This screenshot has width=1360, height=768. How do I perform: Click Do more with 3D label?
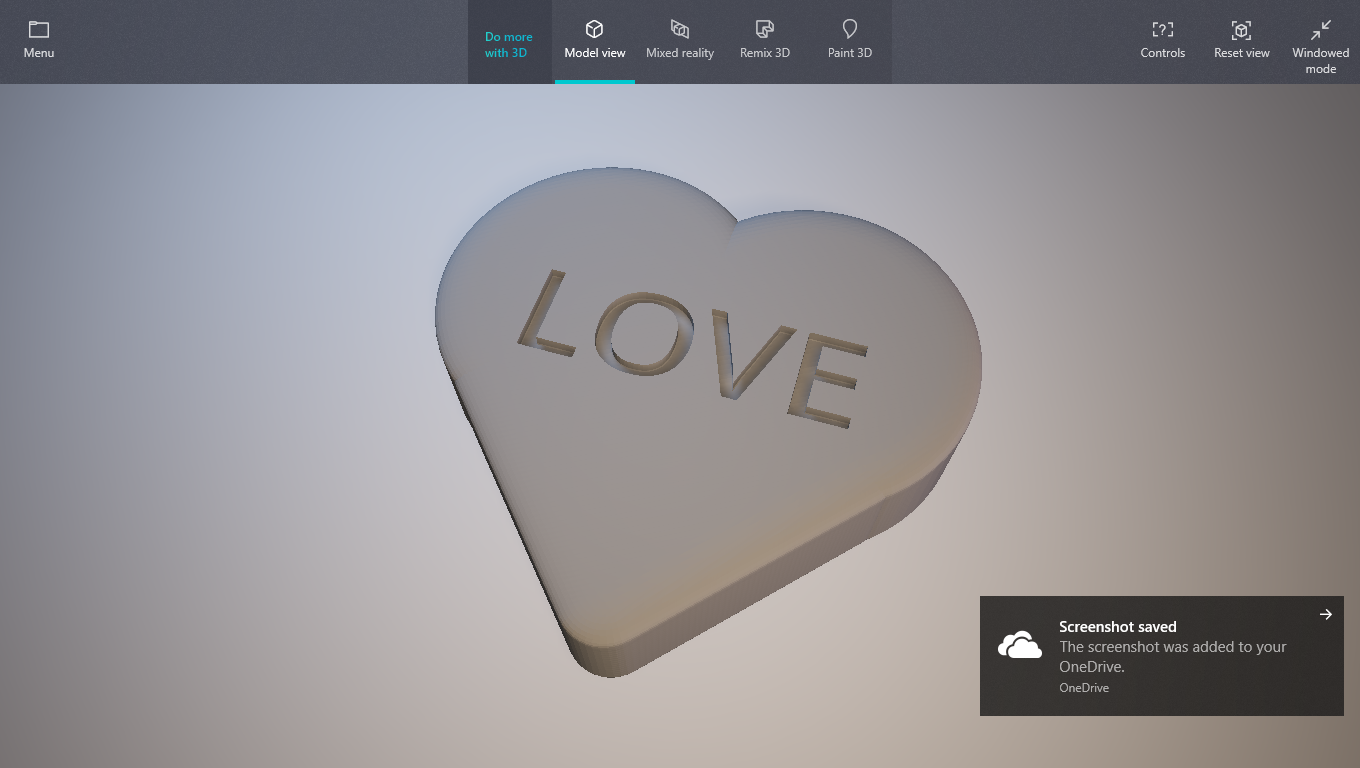[509, 45]
